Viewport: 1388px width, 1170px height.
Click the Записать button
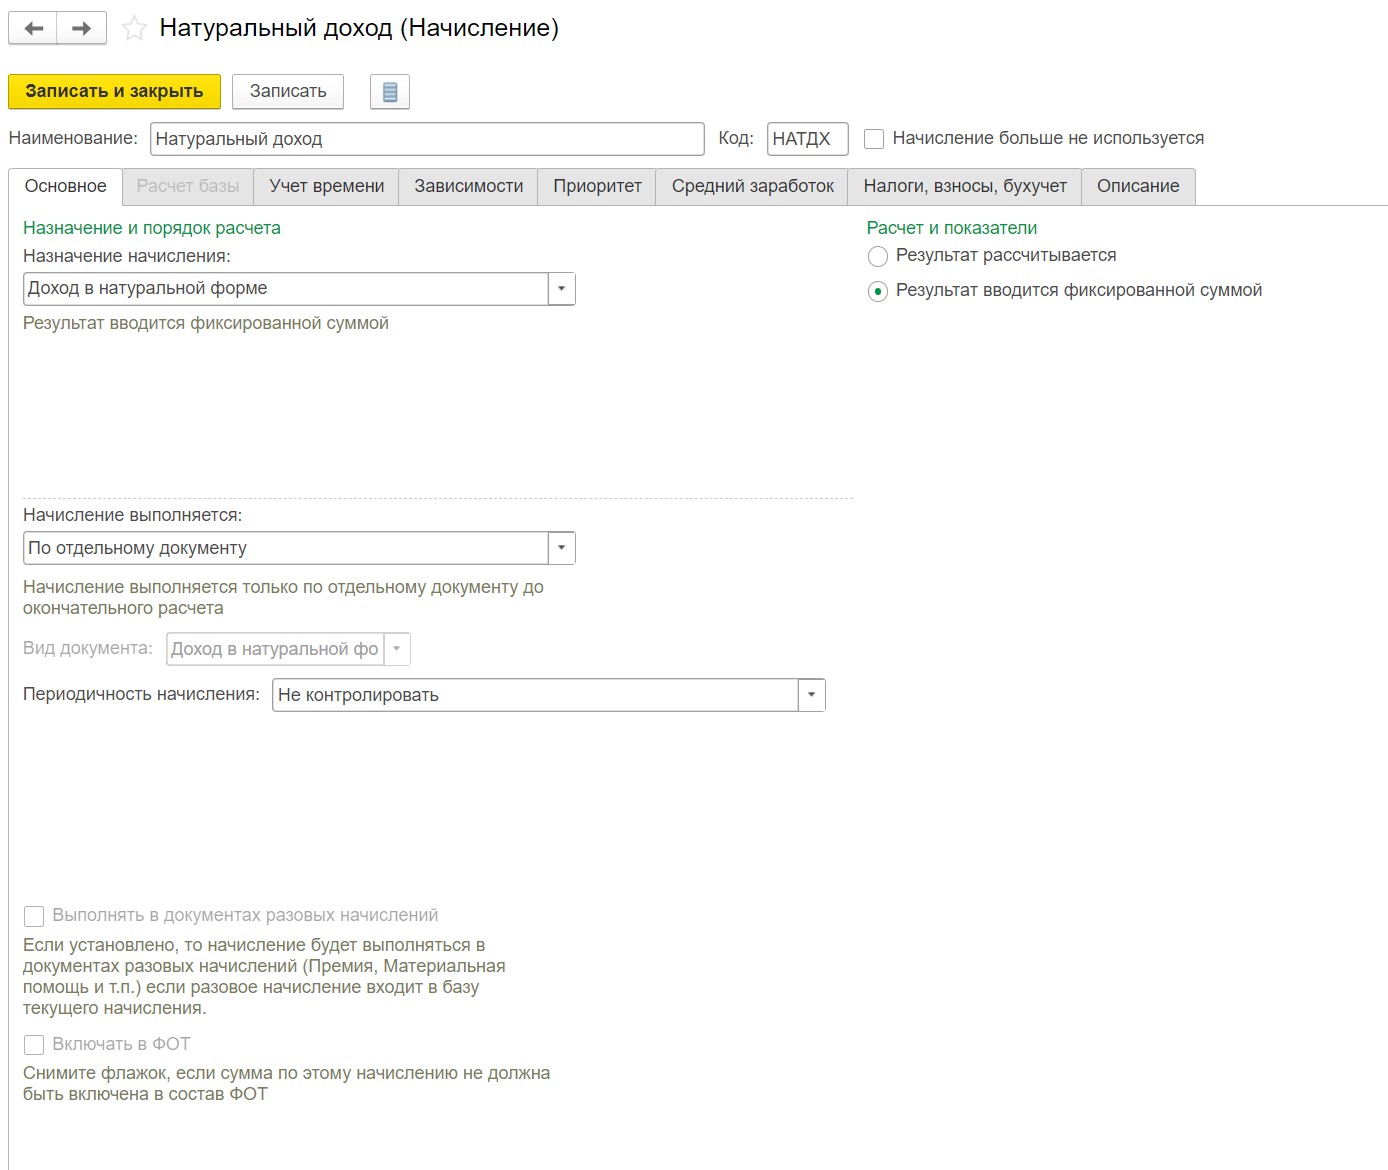point(288,91)
